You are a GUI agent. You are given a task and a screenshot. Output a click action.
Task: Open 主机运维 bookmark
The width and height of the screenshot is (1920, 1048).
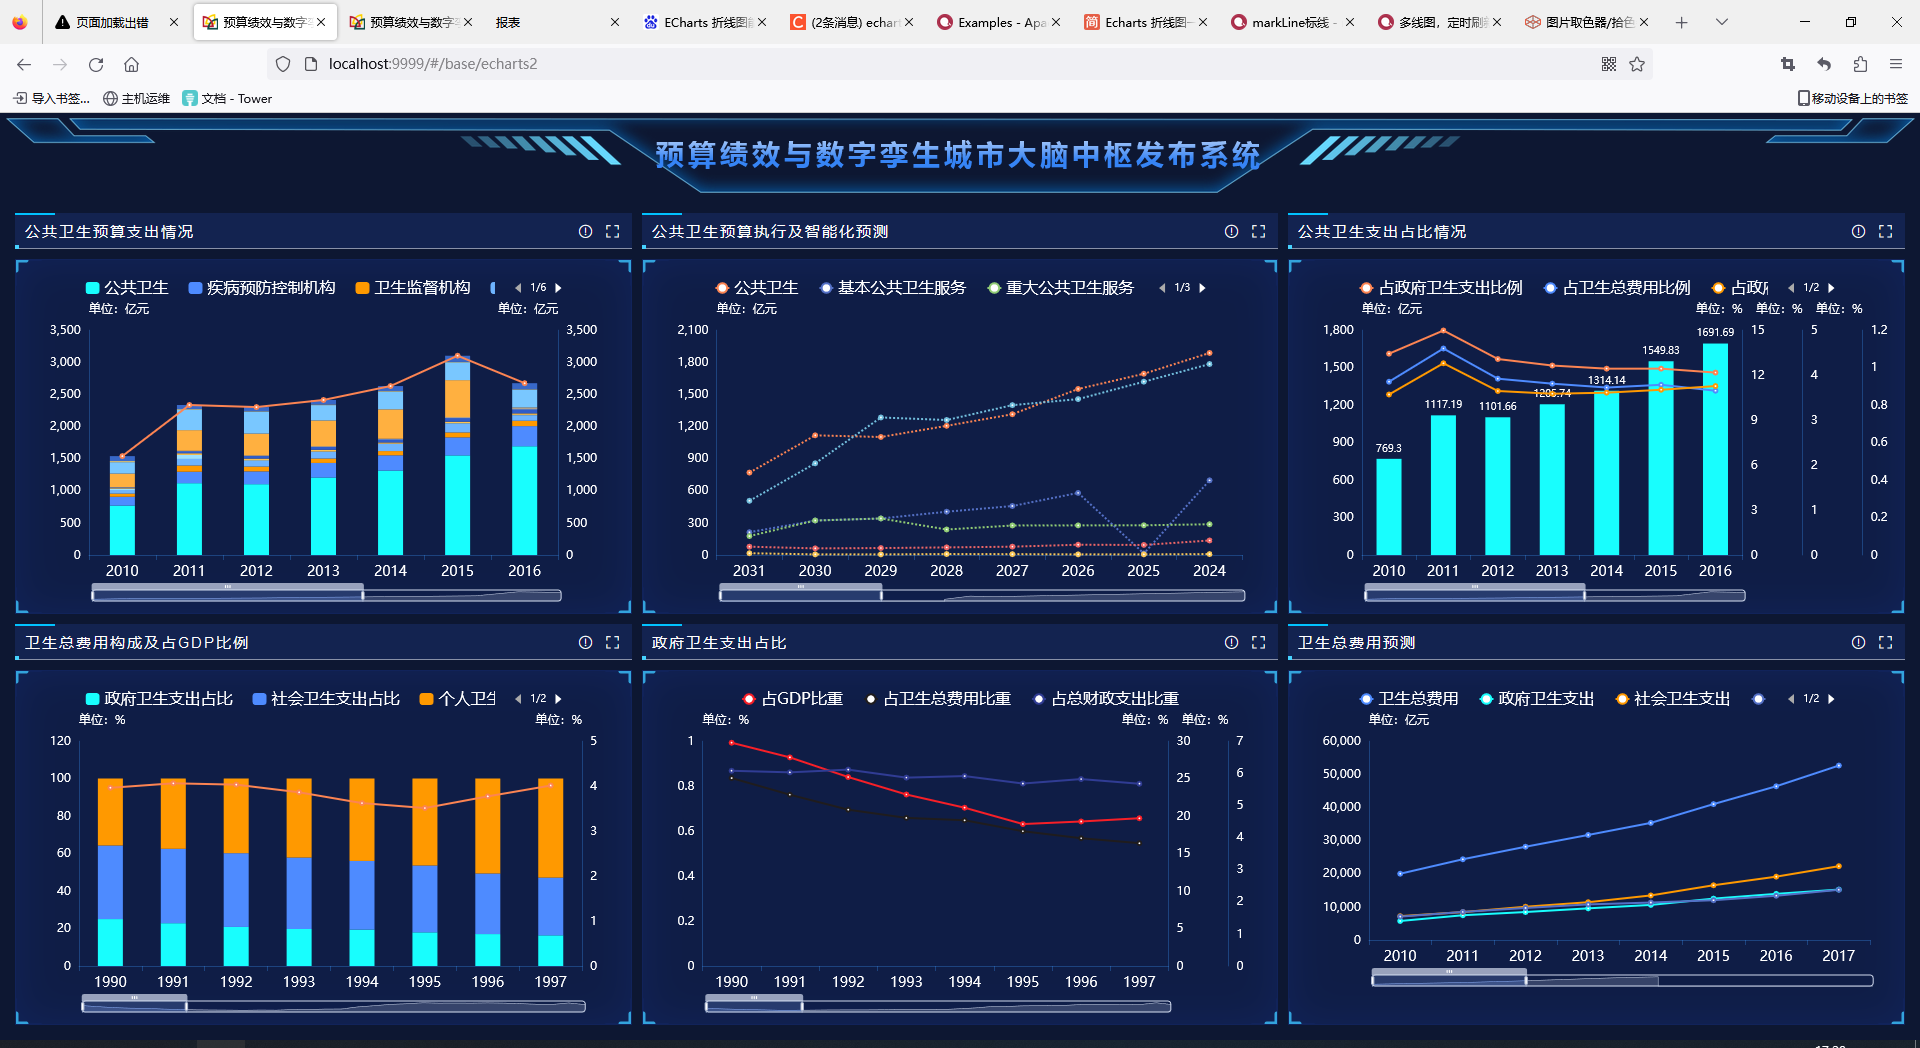pyautogui.click(x=136, y=98)
